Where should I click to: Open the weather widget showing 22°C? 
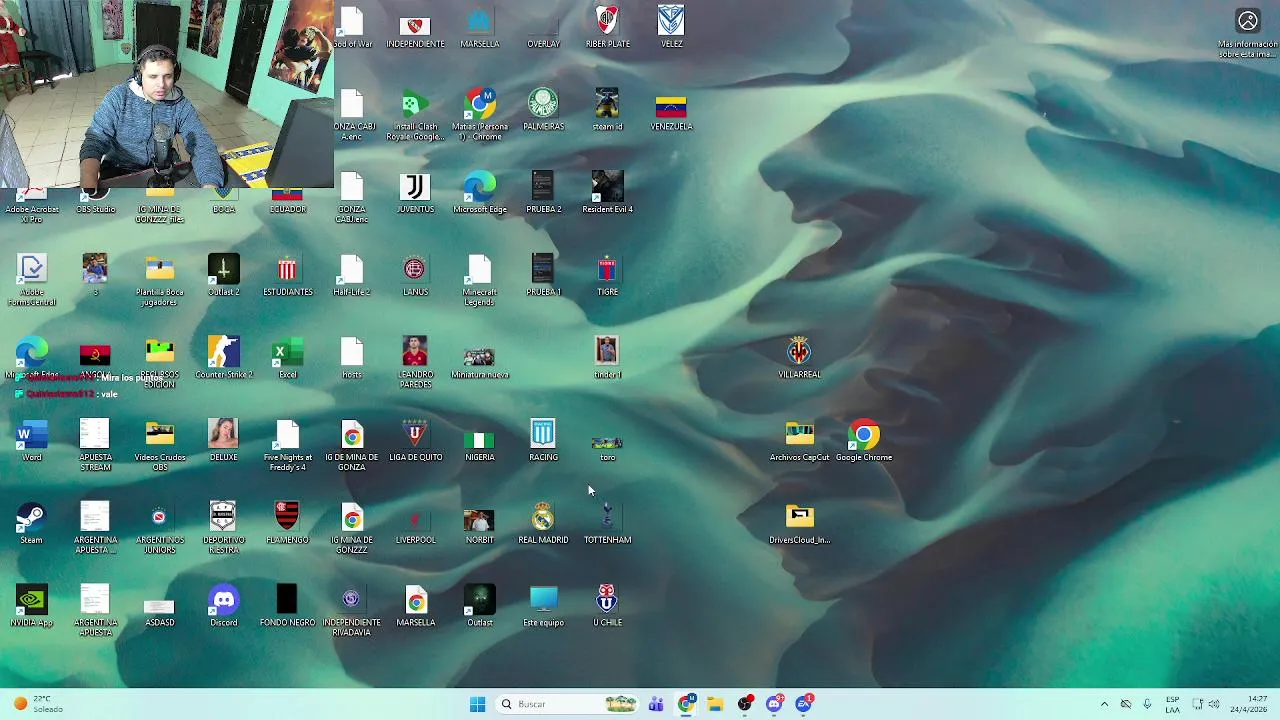coord(37,704)
